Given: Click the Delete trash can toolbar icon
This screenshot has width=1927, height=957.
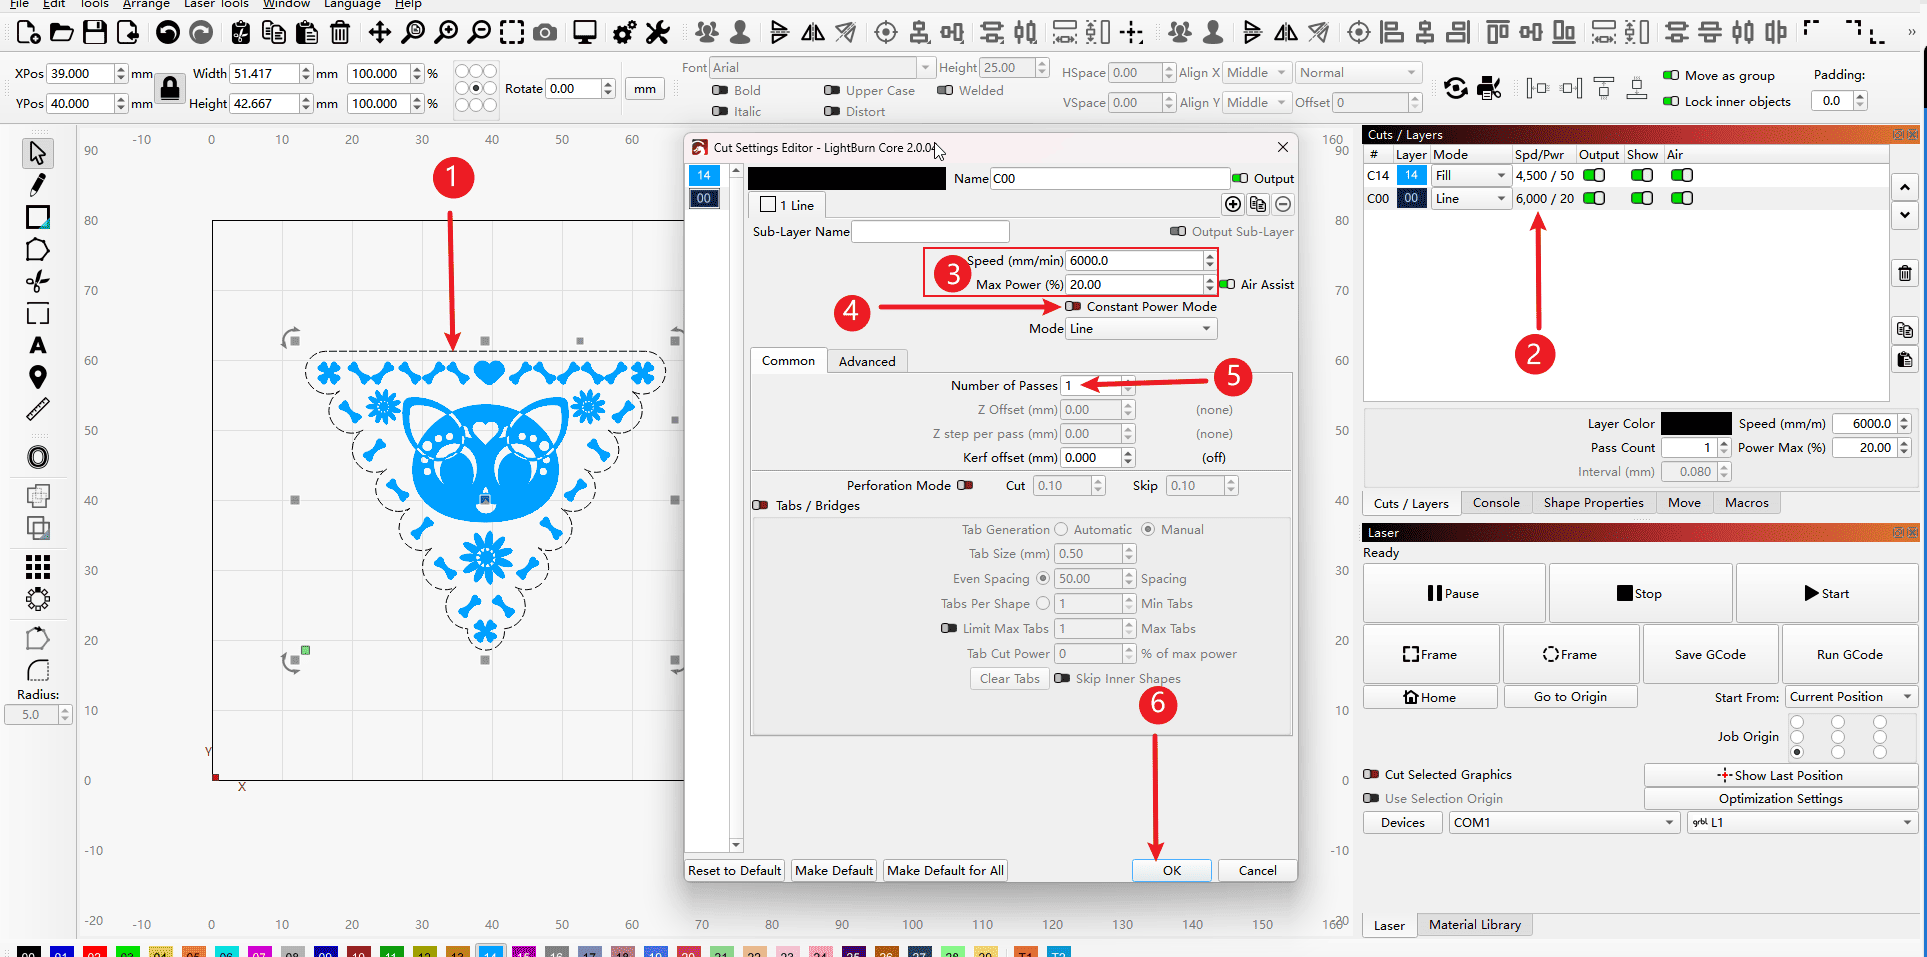Looking at the screenshot, I should (x=340, y=33).
